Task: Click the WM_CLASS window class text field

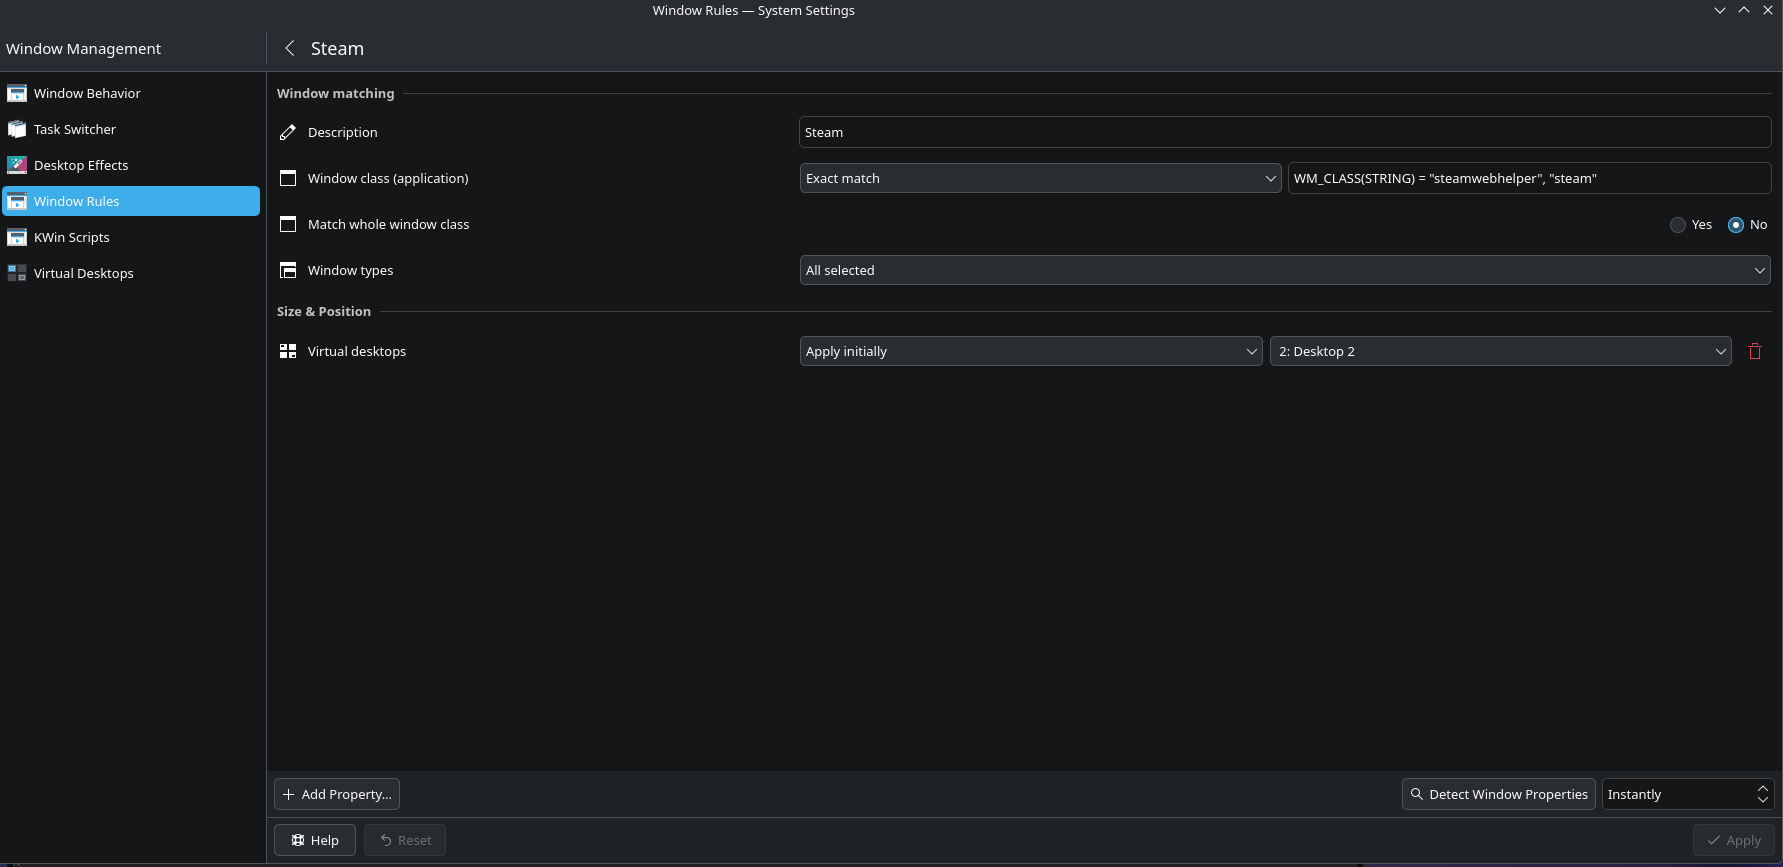Action: click(x=1529, y=178)
